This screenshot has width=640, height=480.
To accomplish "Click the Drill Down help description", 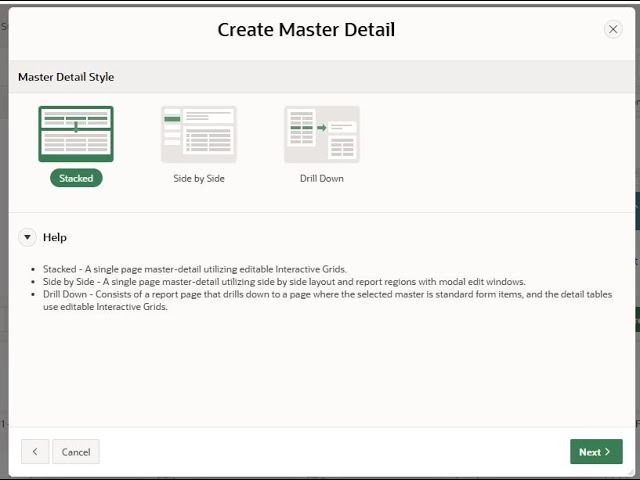I will tap(327, 300).
